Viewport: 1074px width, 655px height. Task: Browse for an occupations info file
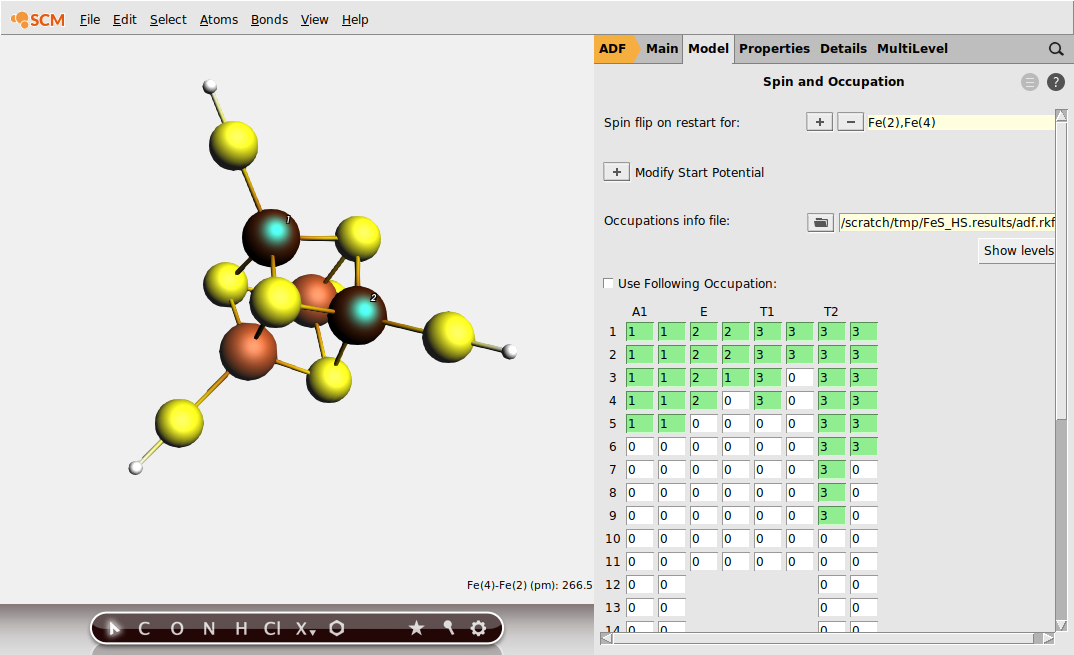819,222
